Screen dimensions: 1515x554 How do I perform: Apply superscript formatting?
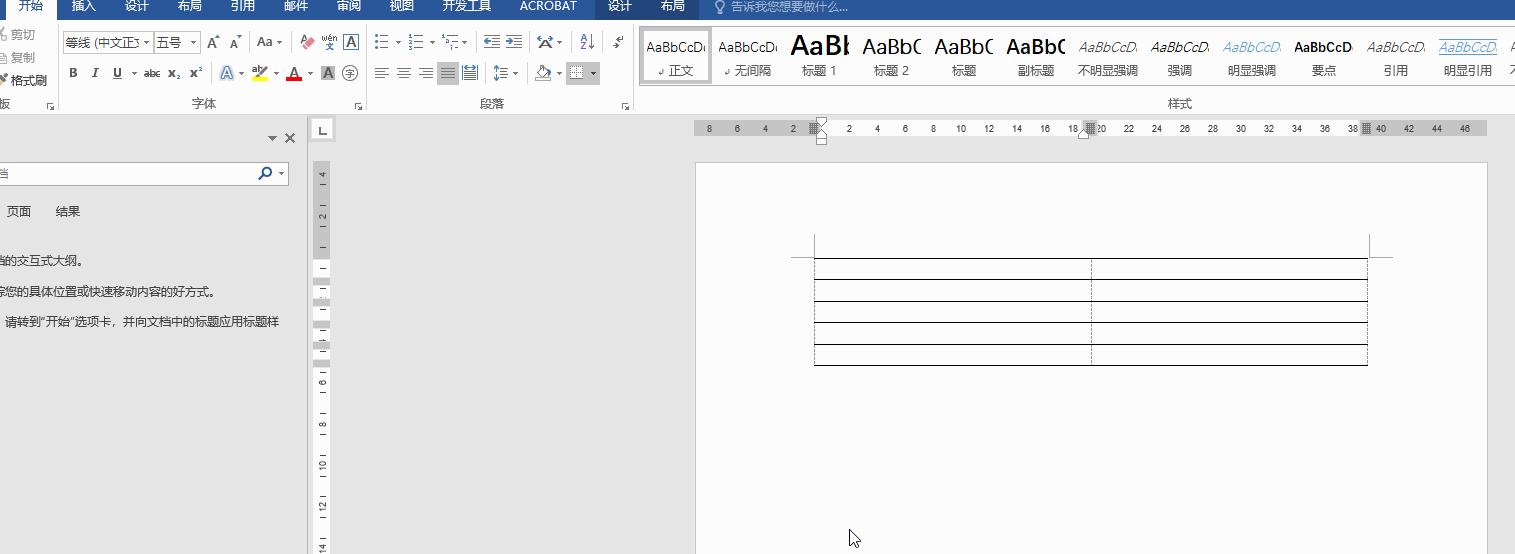click(196, 73)
